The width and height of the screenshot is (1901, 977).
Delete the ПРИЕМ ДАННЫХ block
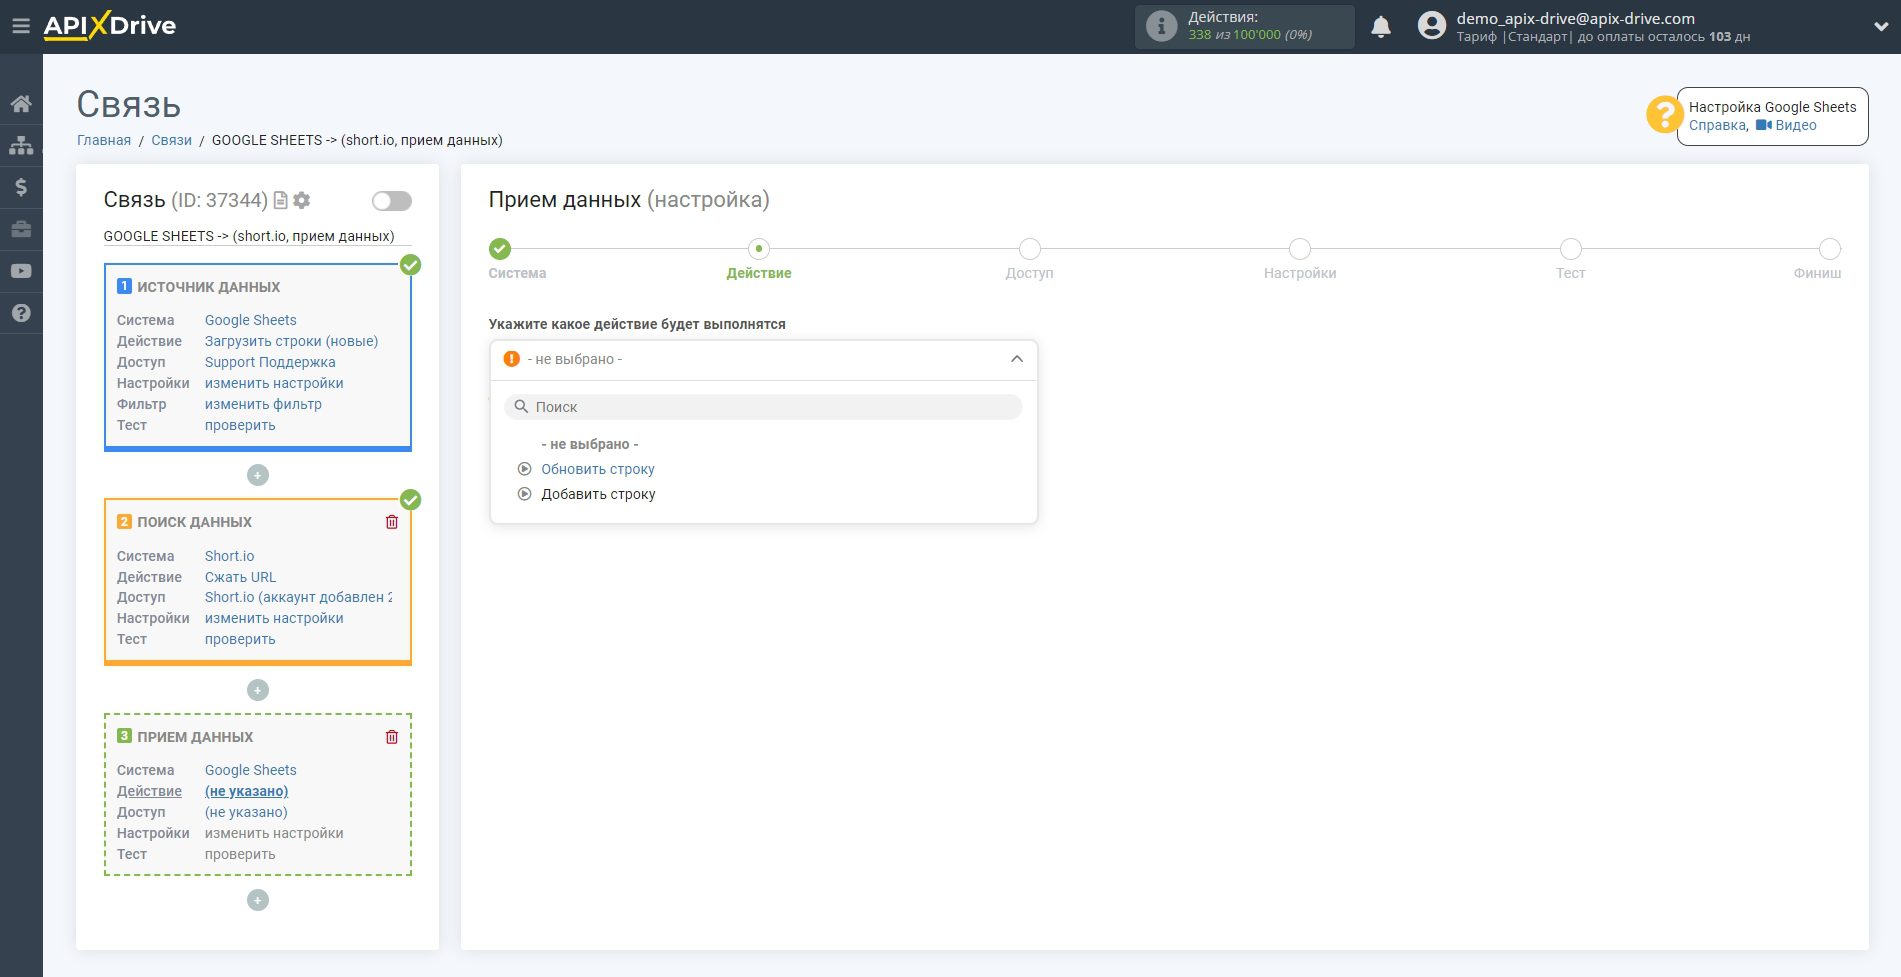point(392,737)
